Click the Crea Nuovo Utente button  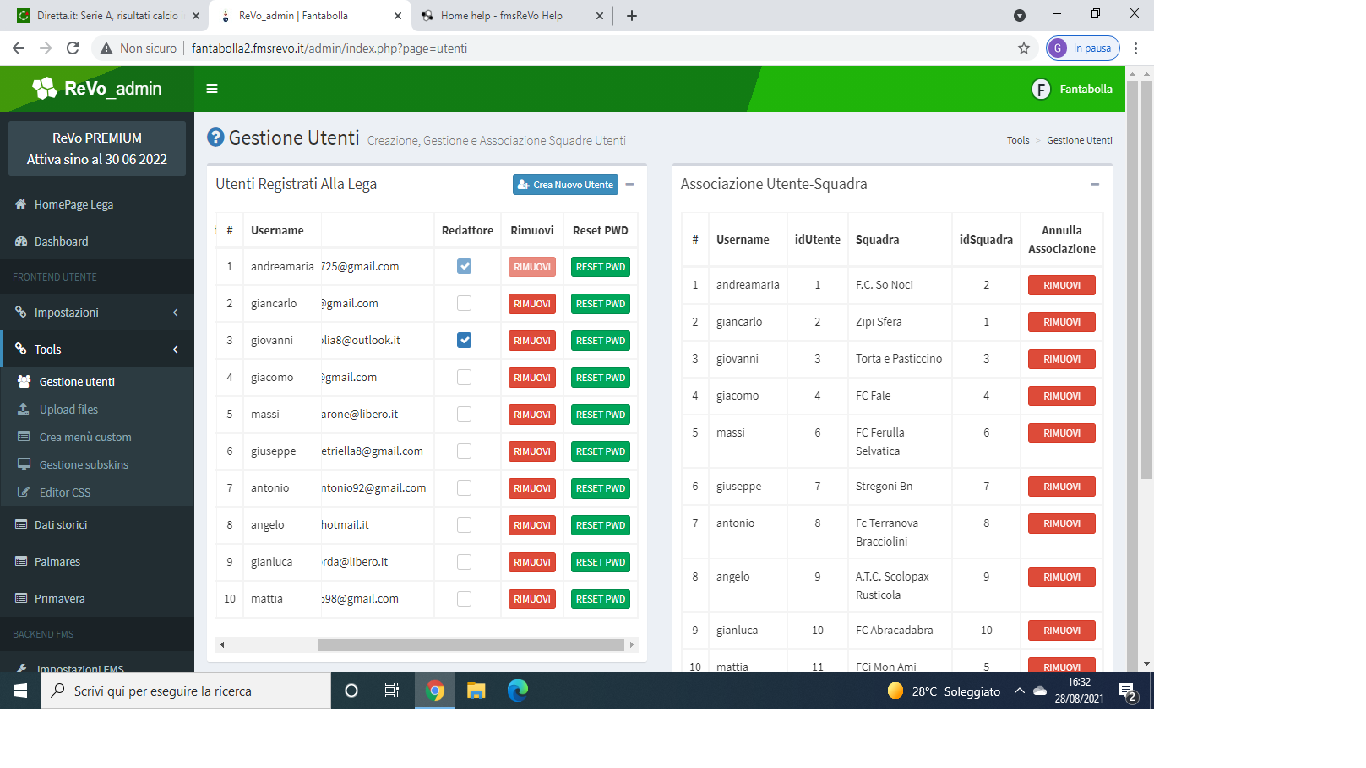click(565, 185)
